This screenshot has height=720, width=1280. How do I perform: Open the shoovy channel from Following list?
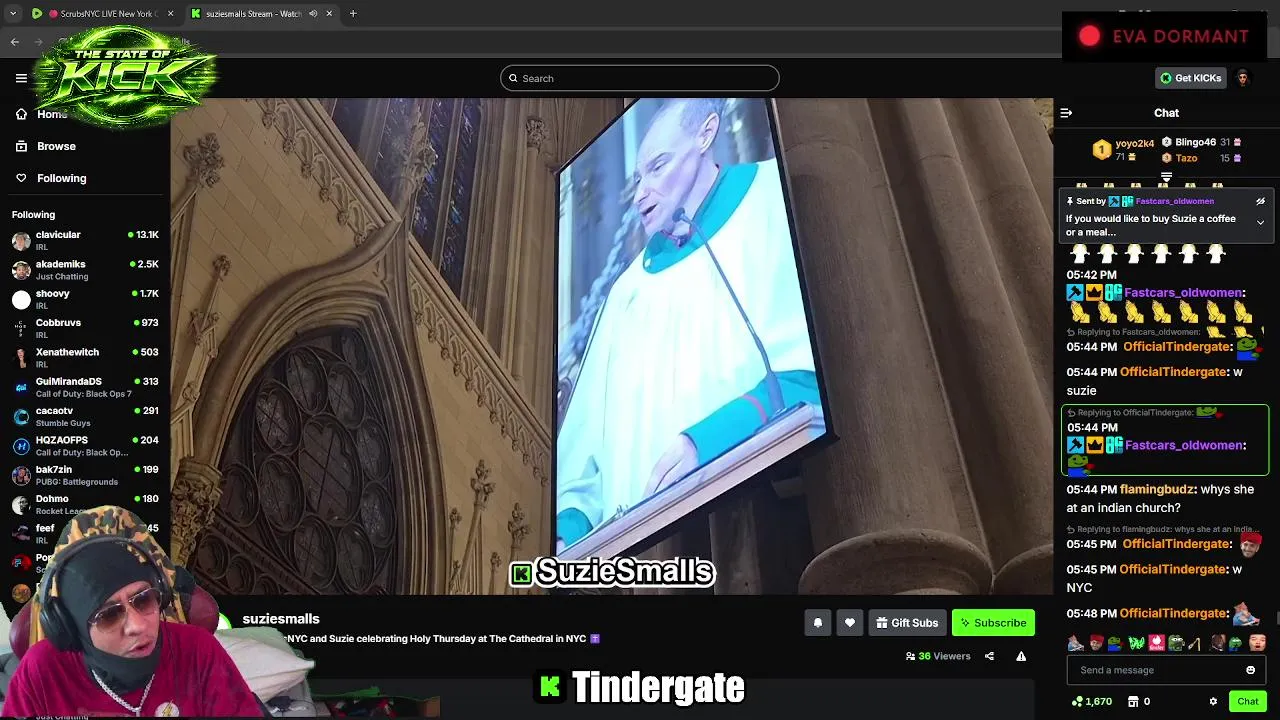pos(86,299)
